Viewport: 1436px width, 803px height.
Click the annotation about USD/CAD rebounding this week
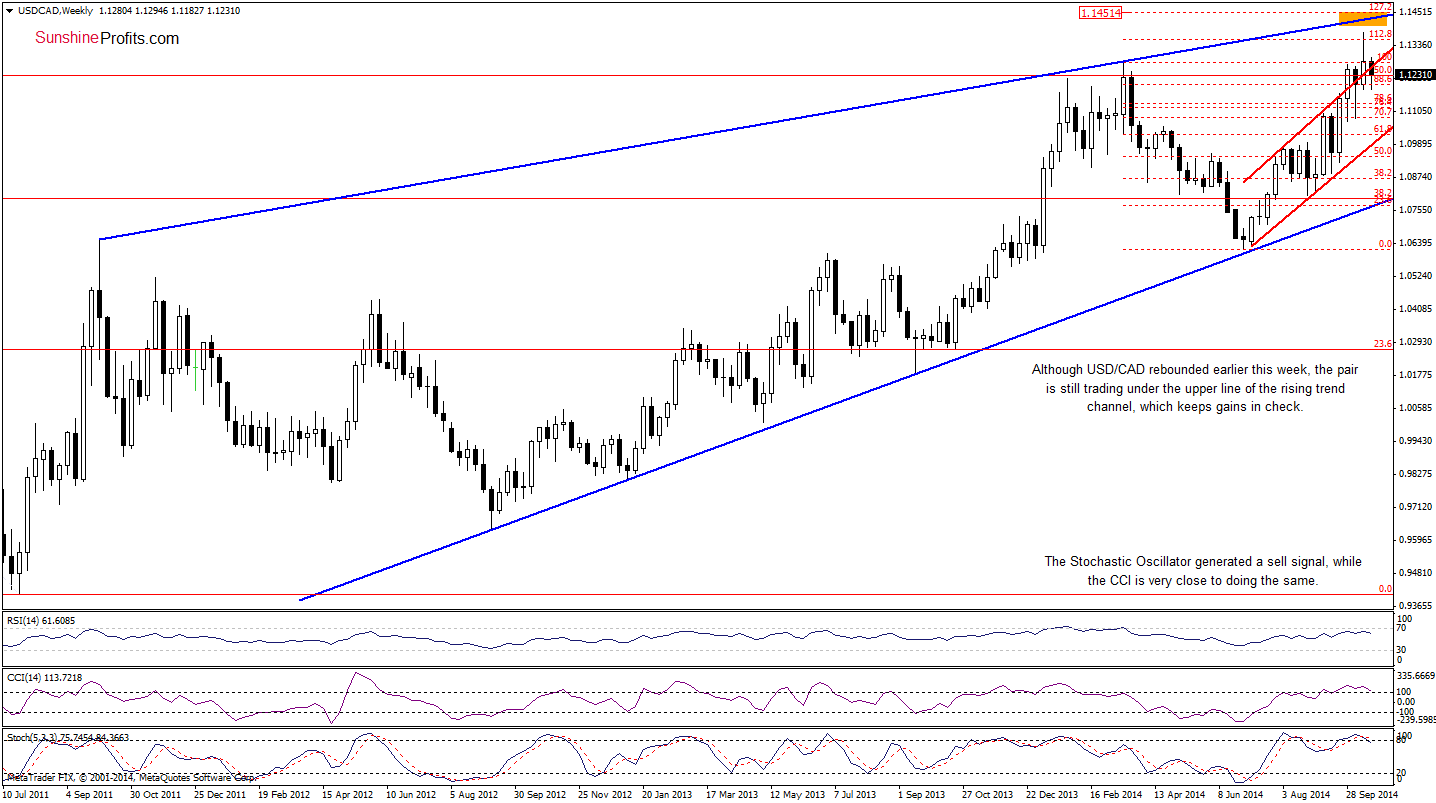[x=1195, y=388]
